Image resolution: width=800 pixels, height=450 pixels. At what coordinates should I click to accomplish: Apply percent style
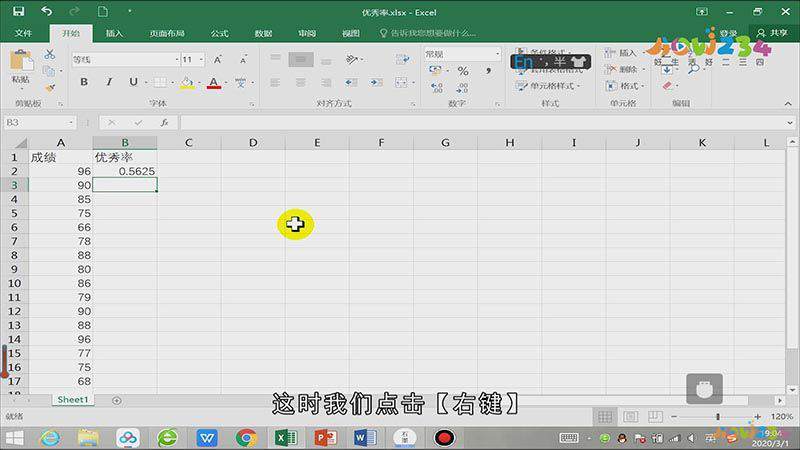463,71
